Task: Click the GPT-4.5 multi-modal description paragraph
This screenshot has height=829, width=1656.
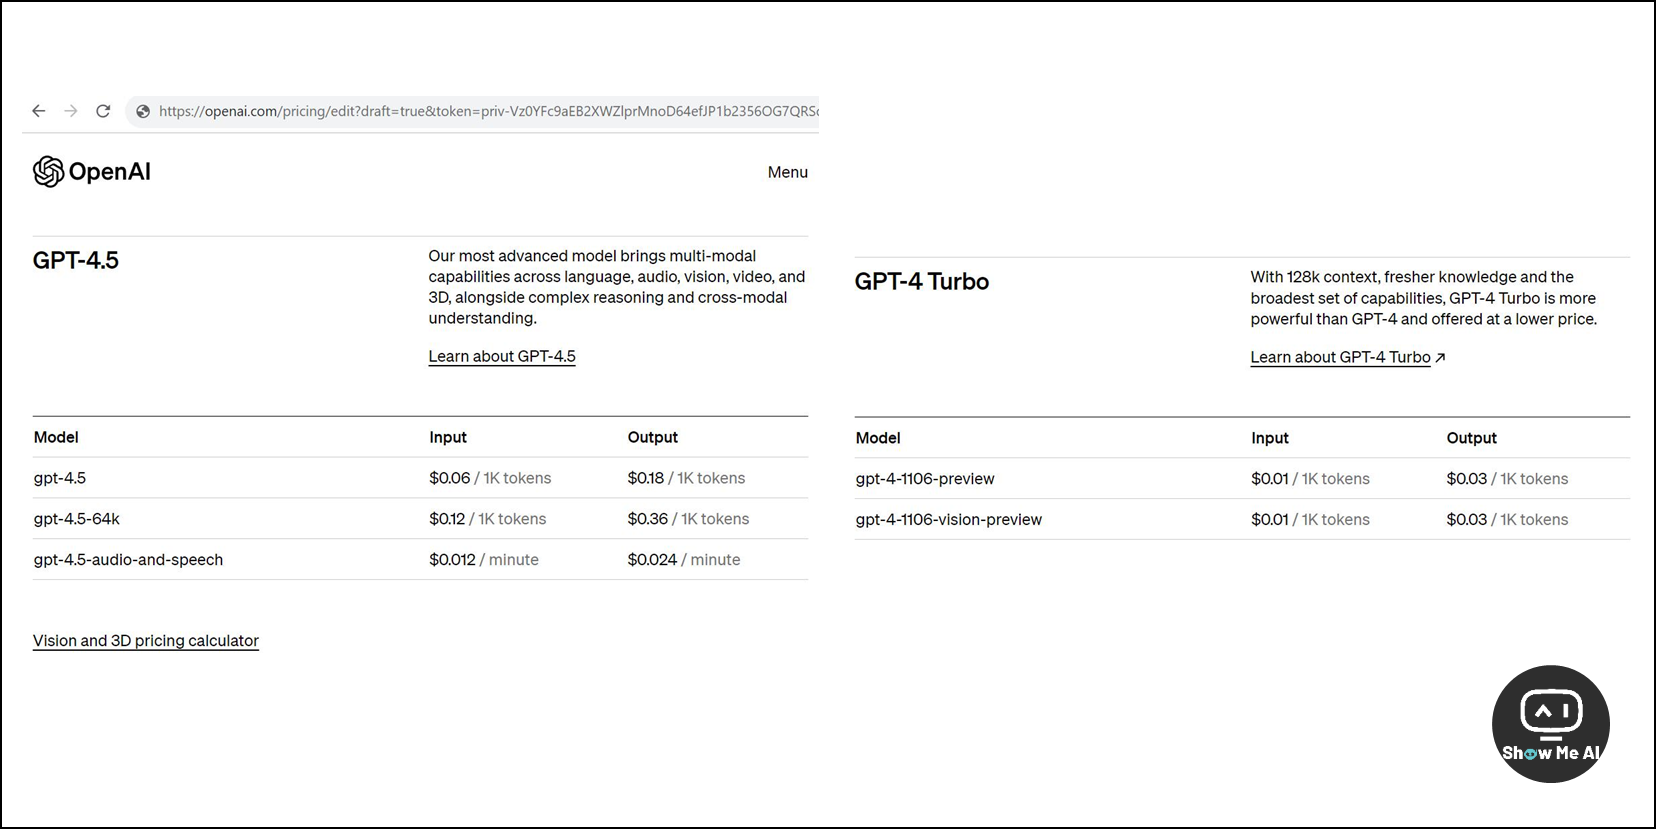Action: pos(617,287)
